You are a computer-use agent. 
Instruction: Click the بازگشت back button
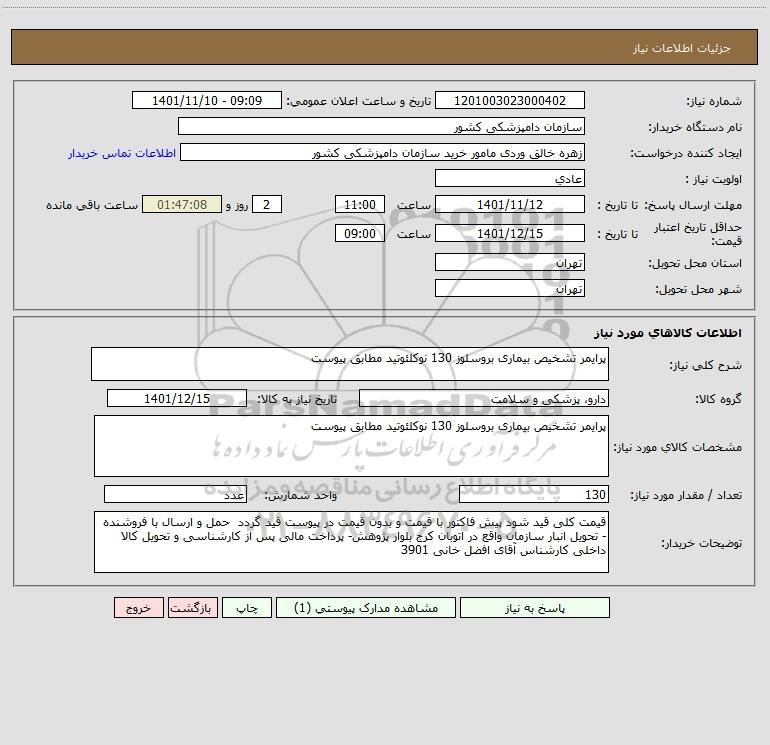click(192, 607)
